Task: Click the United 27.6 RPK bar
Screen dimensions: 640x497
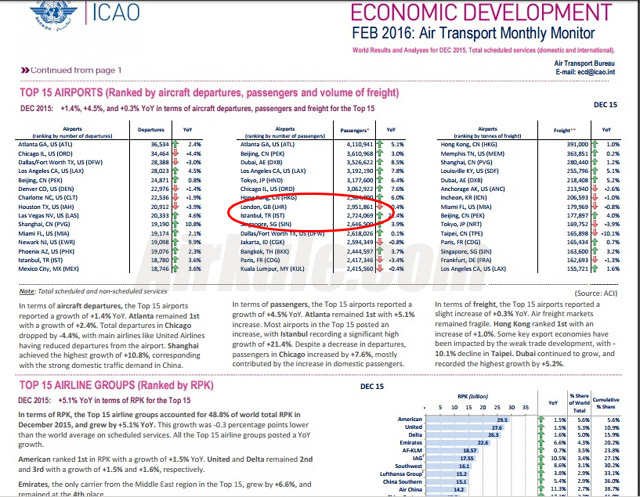Action: coord(464,427)
